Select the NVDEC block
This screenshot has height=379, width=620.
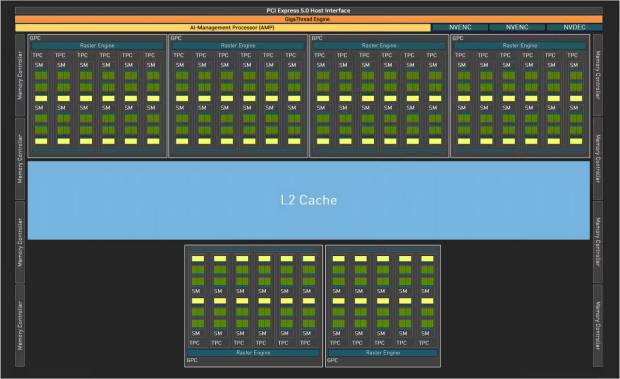(574, 27)
